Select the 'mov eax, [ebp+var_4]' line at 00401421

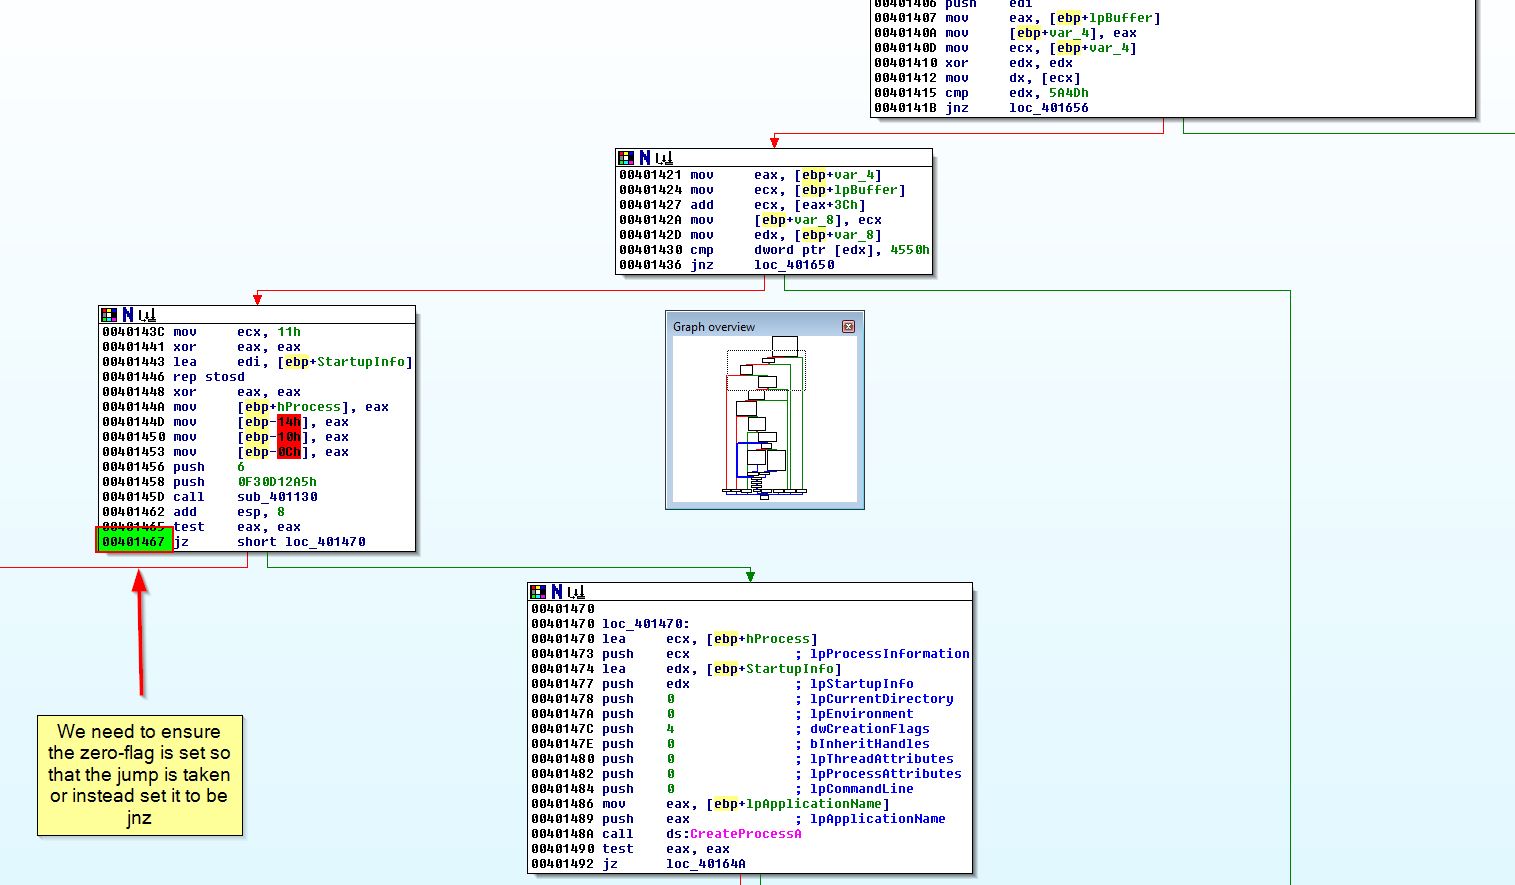(750, 175)
